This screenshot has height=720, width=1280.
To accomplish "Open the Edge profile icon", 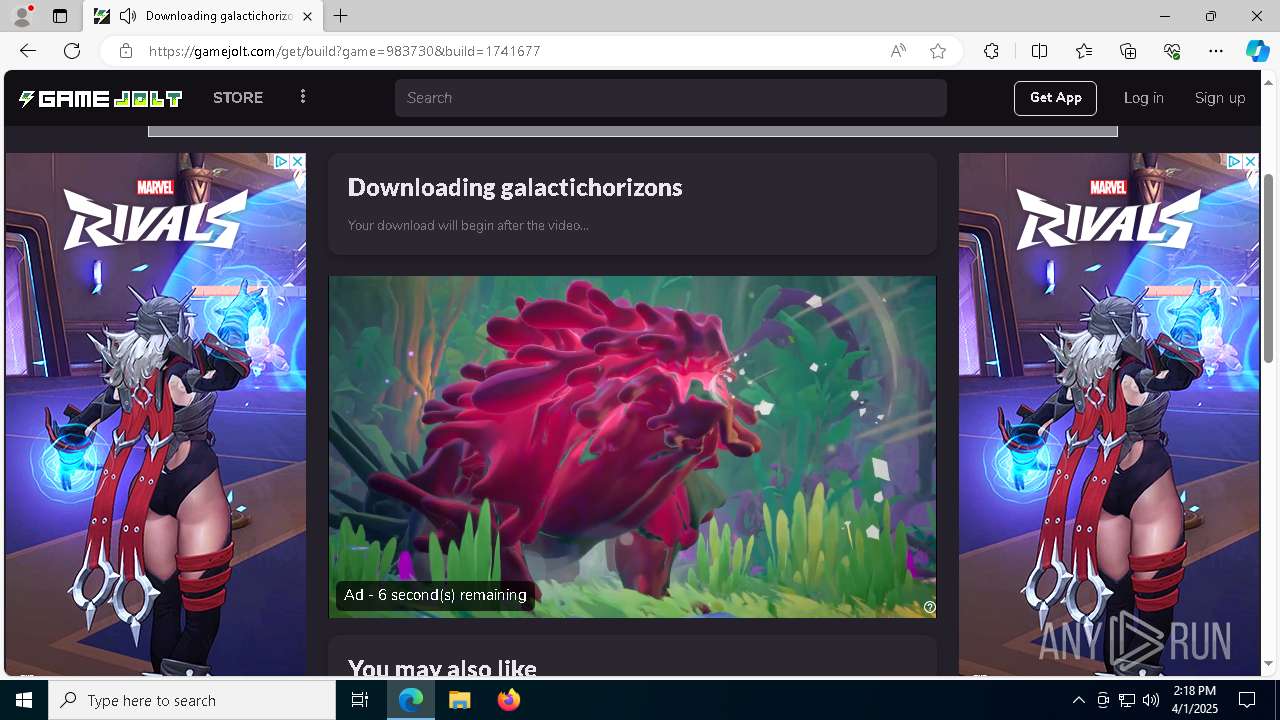I will click(x=21, y=16).
